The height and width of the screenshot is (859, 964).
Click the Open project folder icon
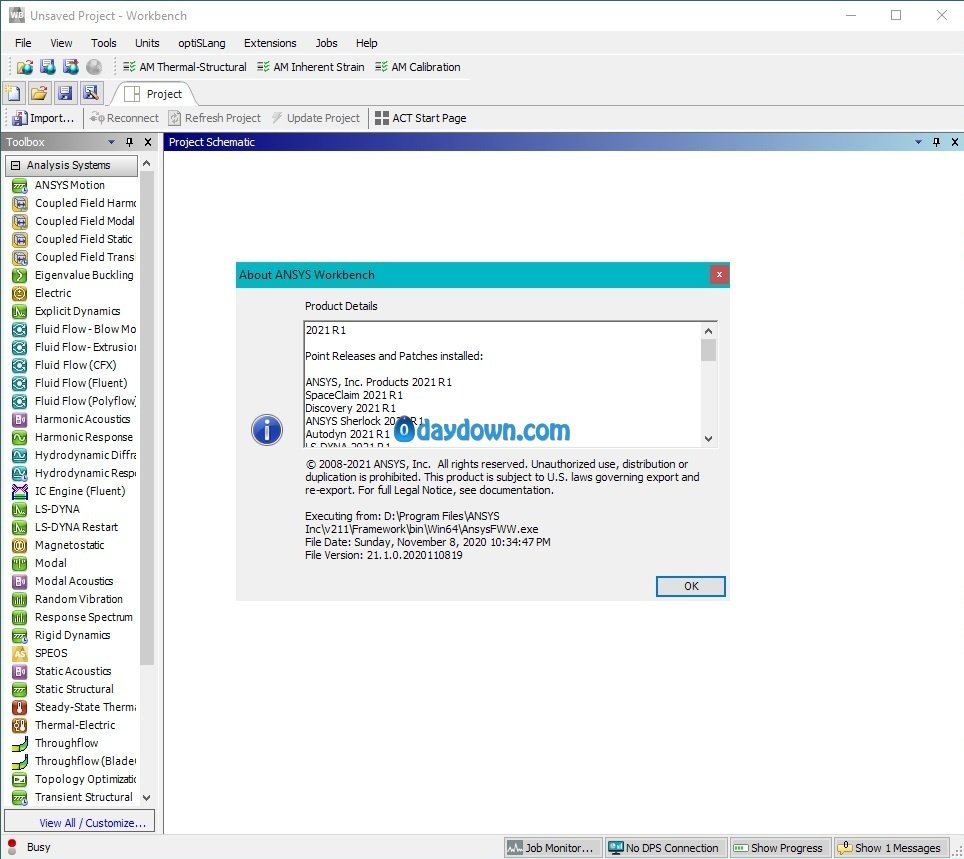[39, 93]
